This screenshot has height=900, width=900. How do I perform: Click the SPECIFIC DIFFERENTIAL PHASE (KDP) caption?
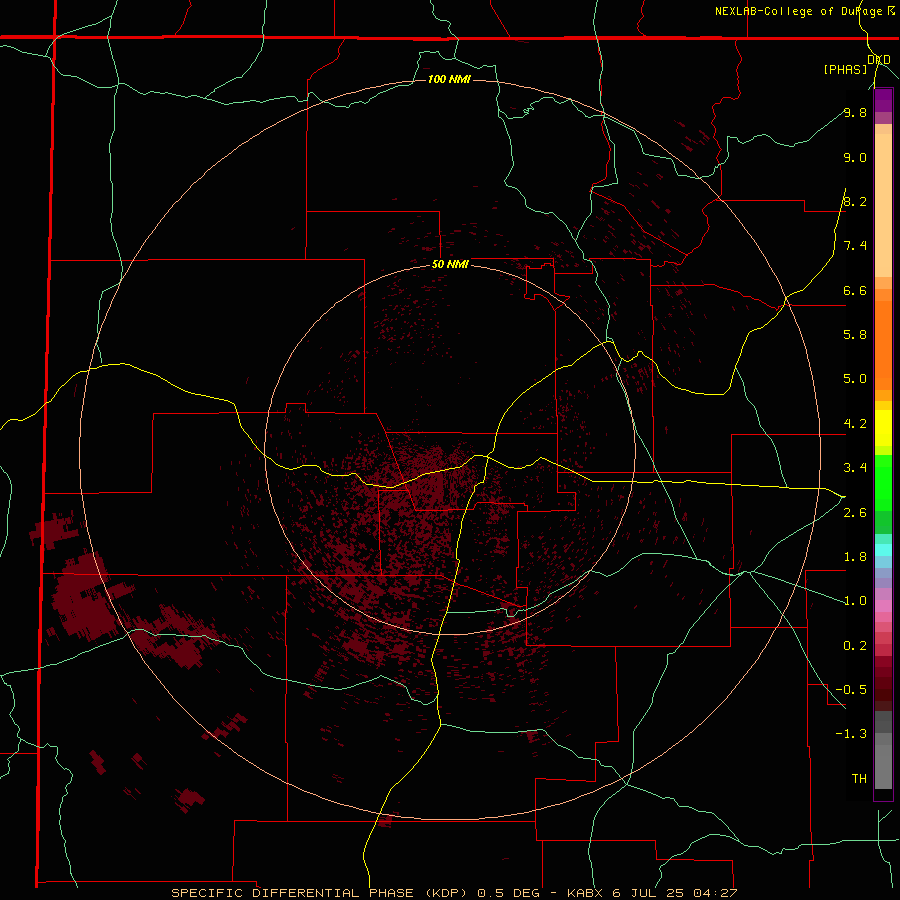click(x=321, y=893)
